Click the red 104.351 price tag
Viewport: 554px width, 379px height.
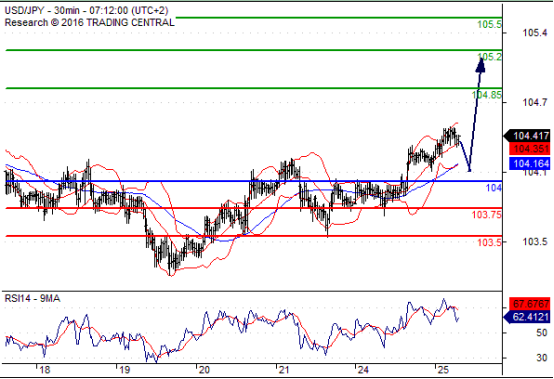point(530,149)
